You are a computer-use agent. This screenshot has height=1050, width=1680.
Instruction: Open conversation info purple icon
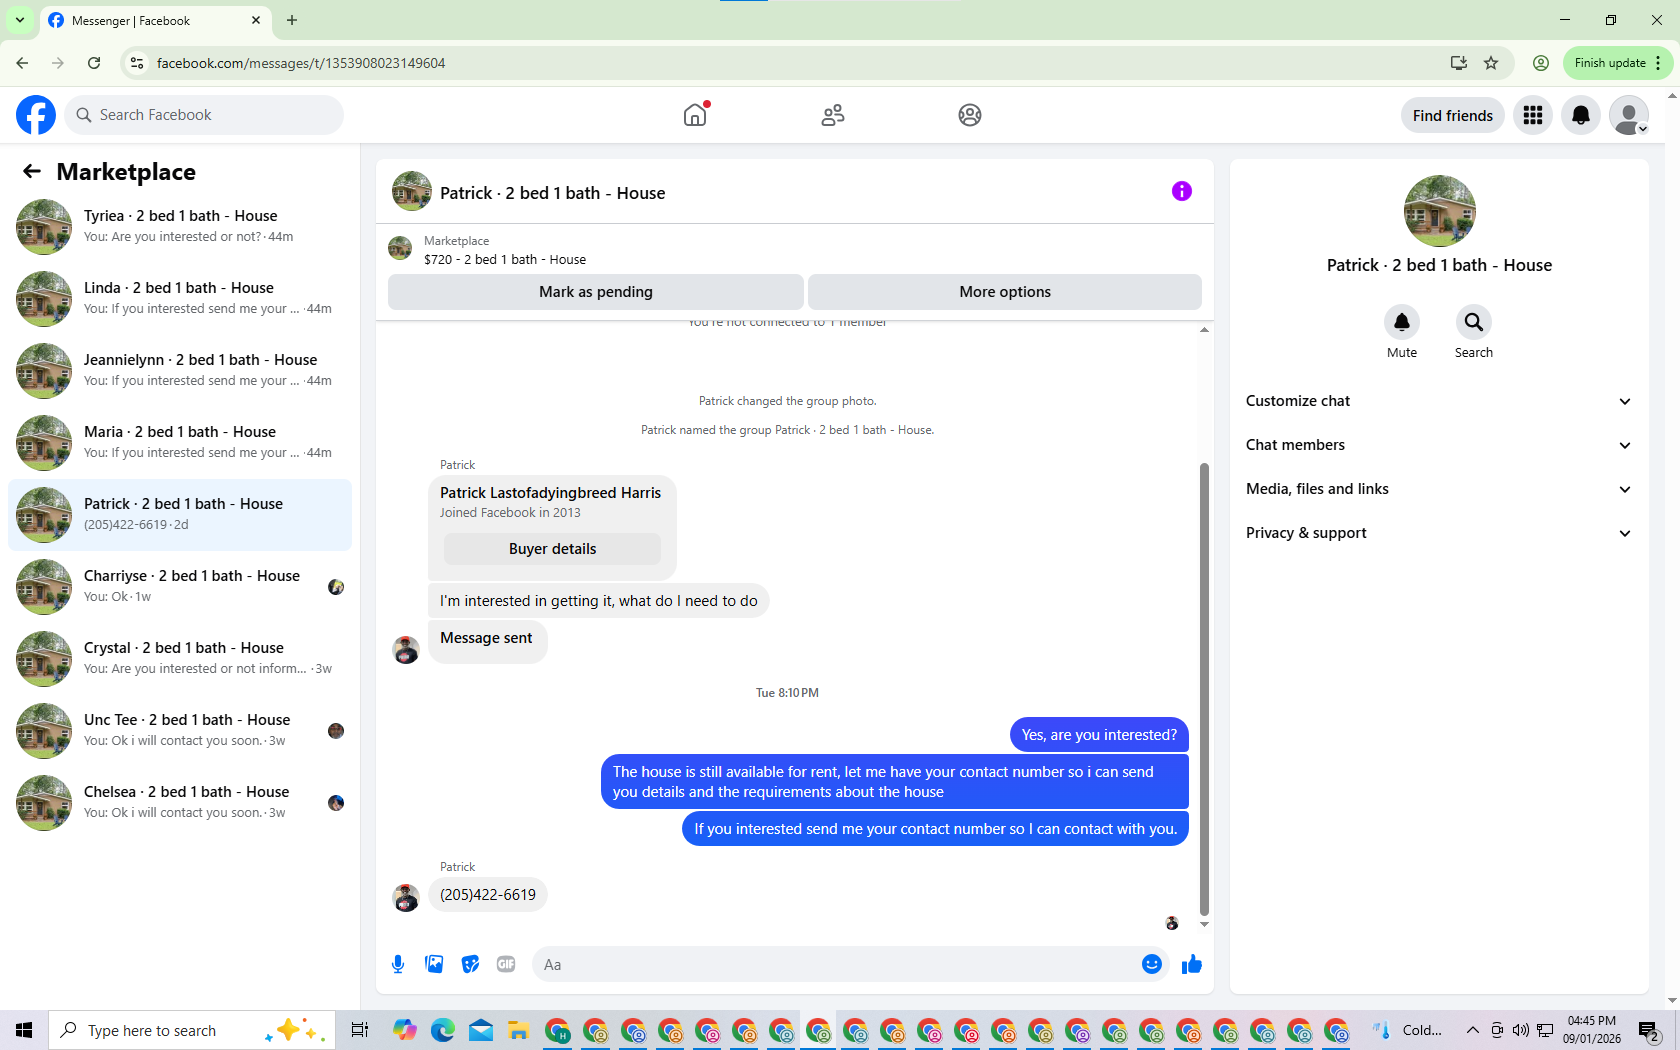[x=1182, y=191]
